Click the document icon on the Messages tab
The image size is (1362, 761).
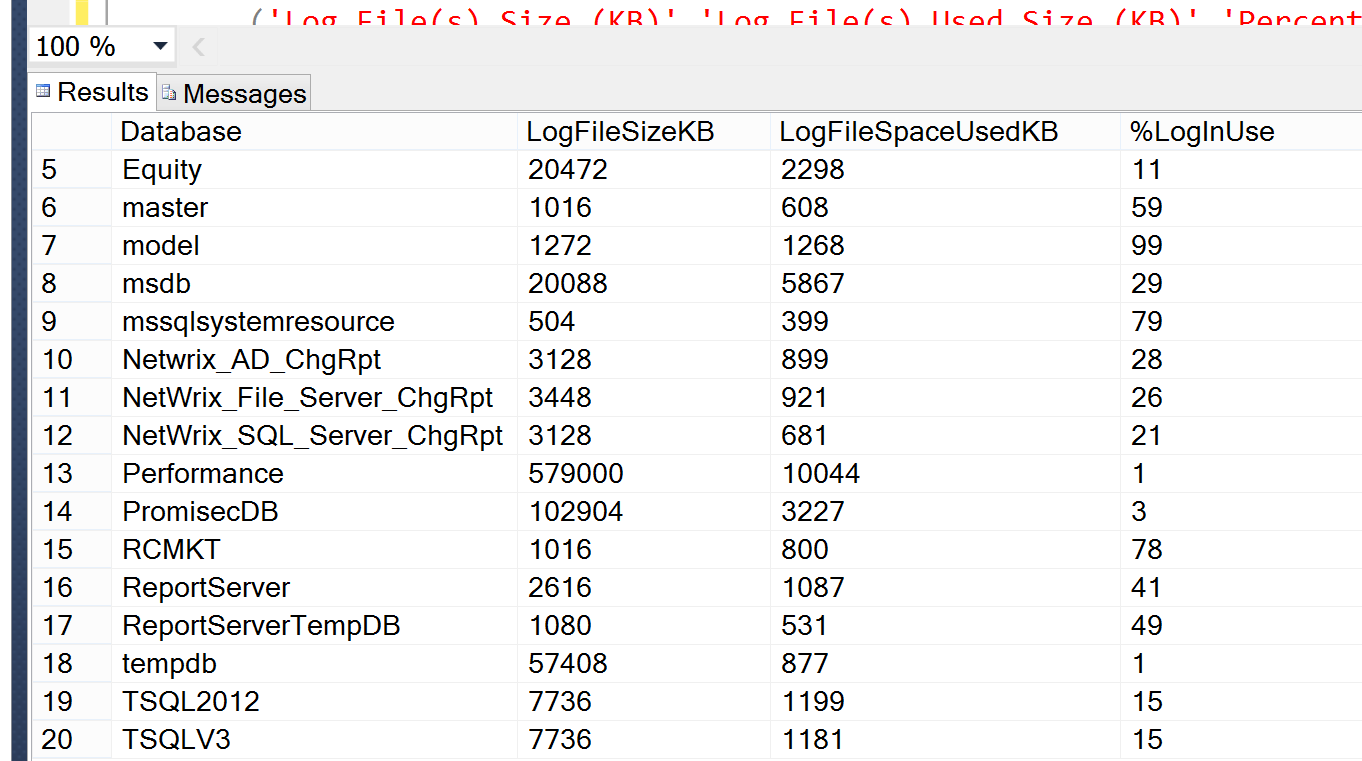[166, 93]
